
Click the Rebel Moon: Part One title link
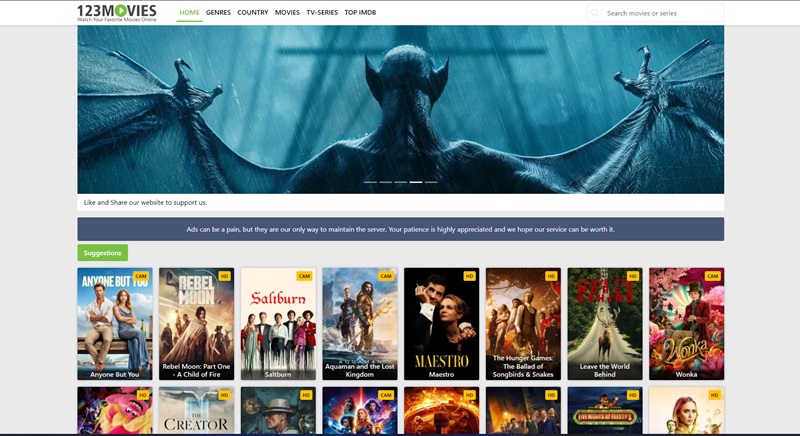pyautogui.click(x=196, y=370)
